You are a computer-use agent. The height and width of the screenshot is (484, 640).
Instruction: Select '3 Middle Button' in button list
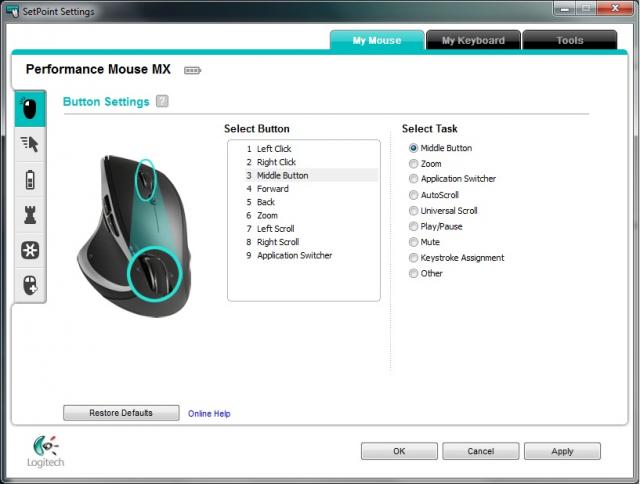(x=311, y=175)
